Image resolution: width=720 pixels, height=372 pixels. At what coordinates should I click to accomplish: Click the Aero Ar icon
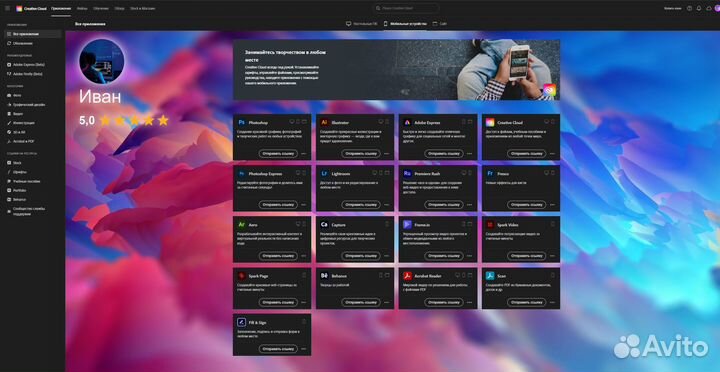[242, 225]
